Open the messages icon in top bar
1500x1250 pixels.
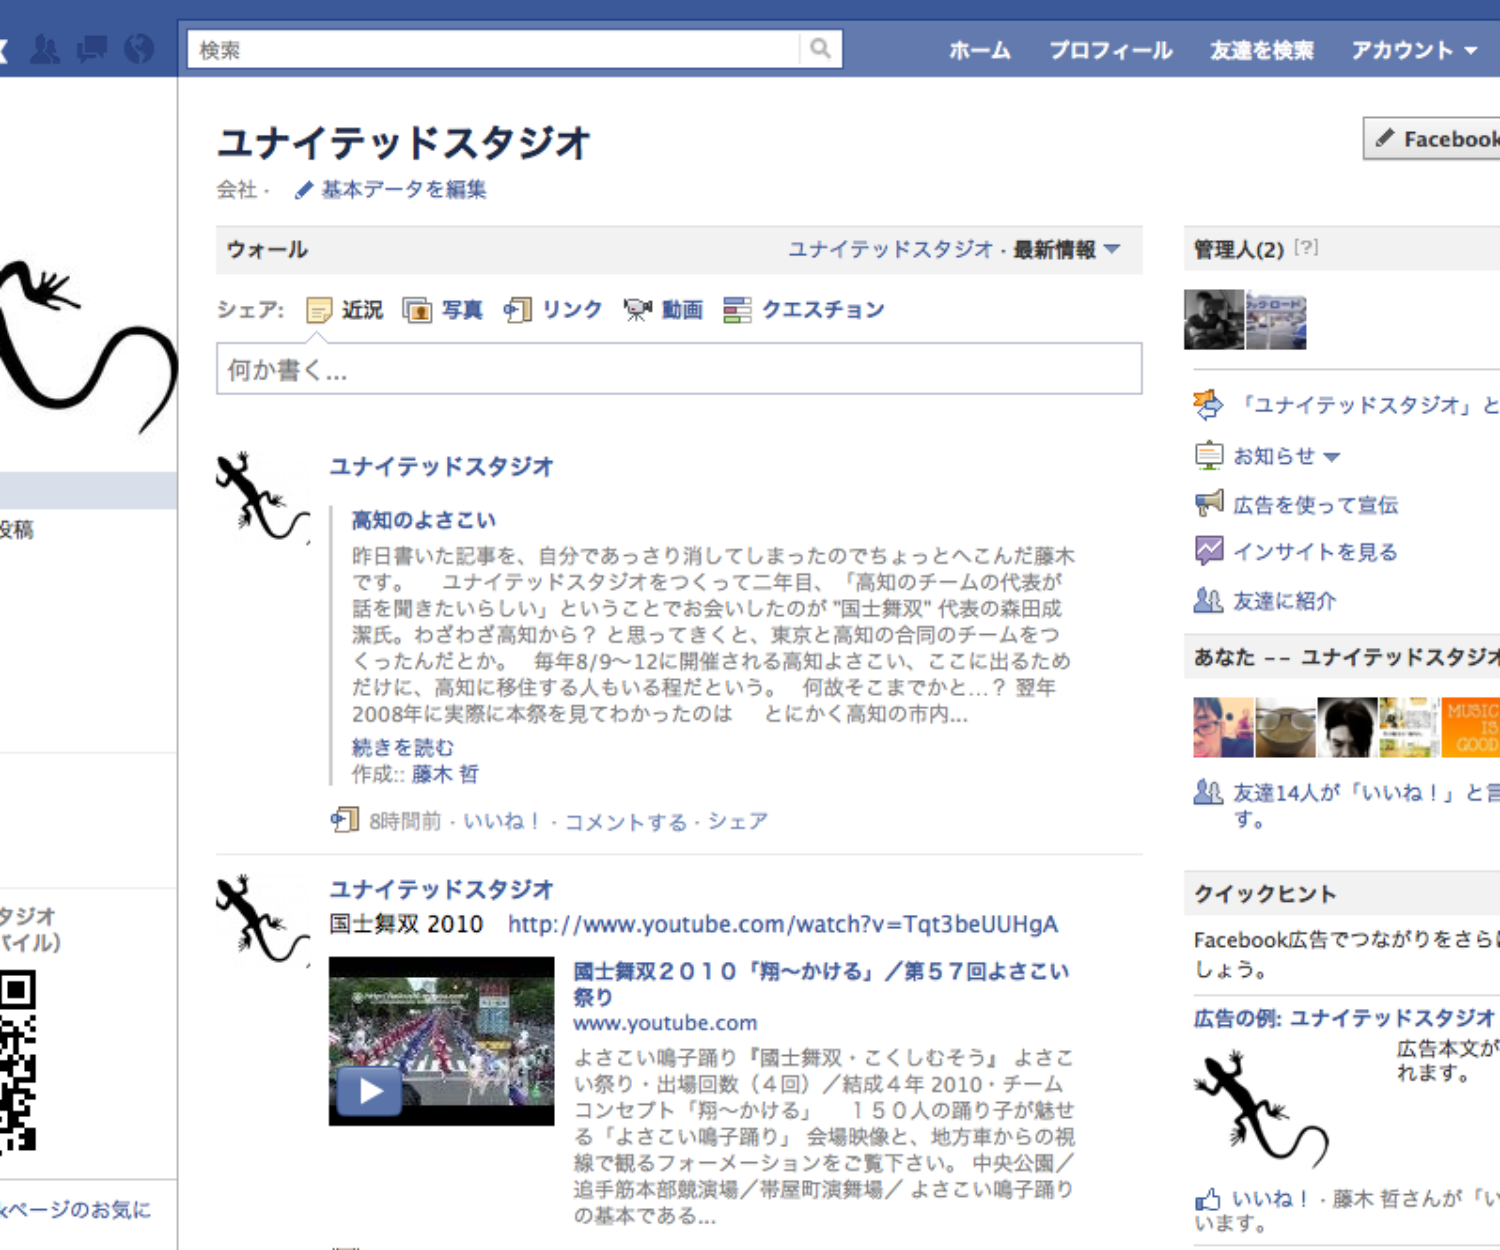(x=92, y=49)
